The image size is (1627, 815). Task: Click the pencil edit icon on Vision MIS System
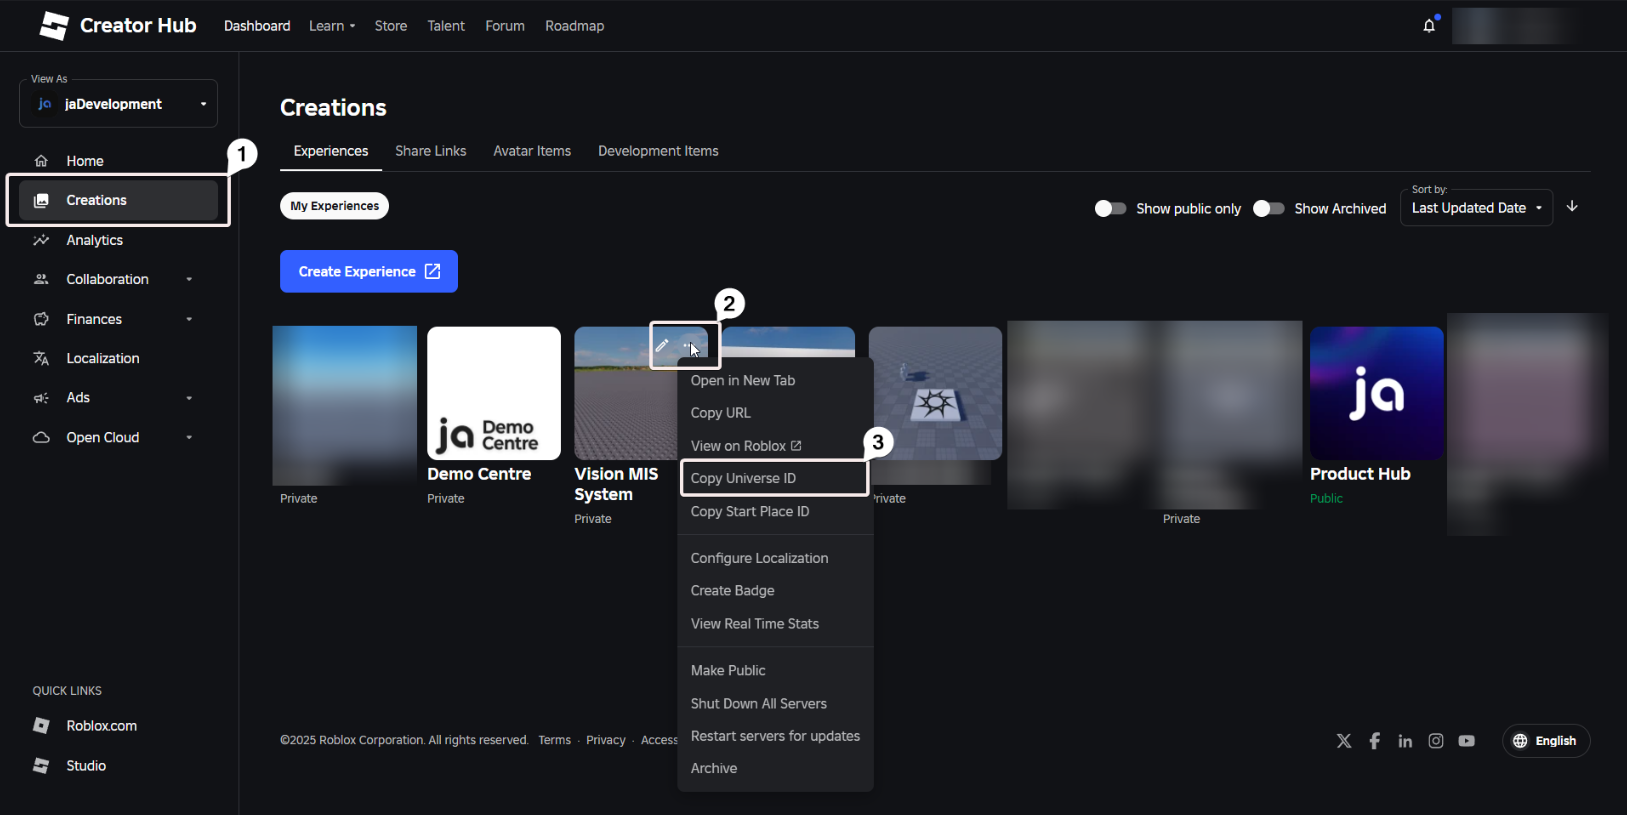tap(662, 346)
